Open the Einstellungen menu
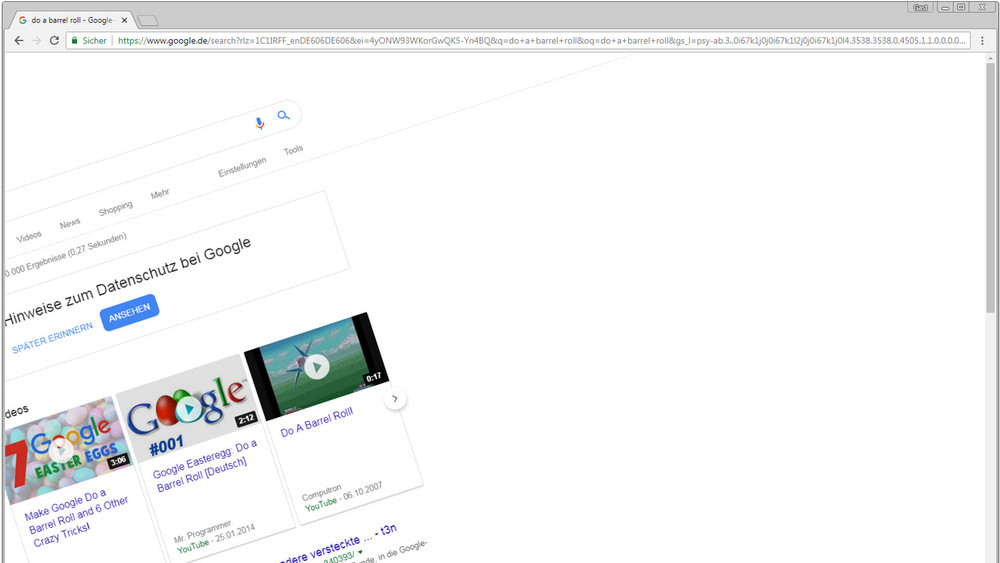1000x563 pixels. click(242, 168)
